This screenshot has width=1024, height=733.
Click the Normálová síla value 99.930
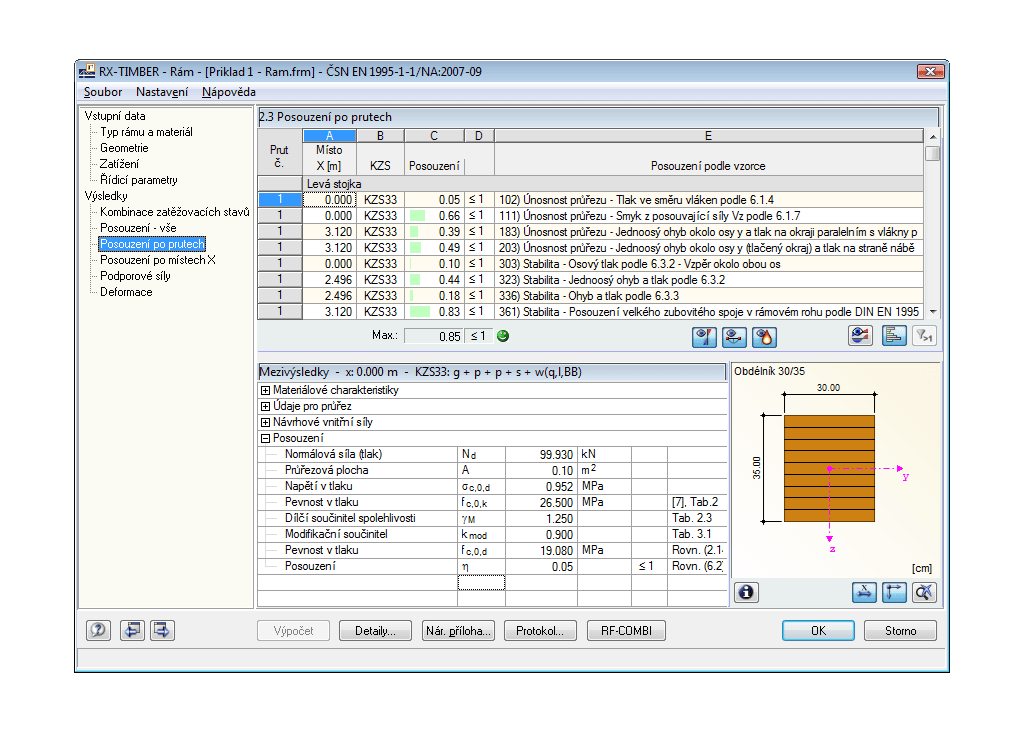(x=541, y=454)
